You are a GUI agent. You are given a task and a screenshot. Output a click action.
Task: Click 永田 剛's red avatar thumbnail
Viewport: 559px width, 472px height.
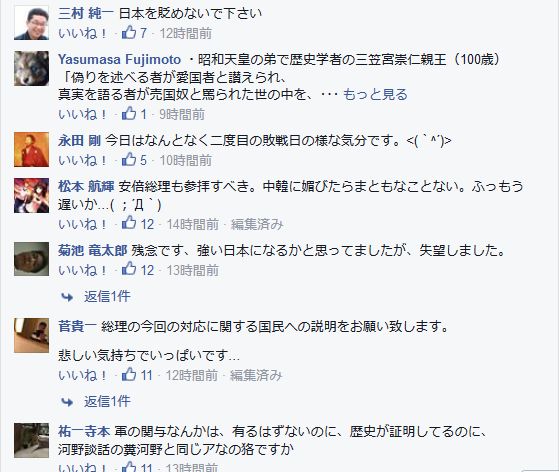click(31, 149)
